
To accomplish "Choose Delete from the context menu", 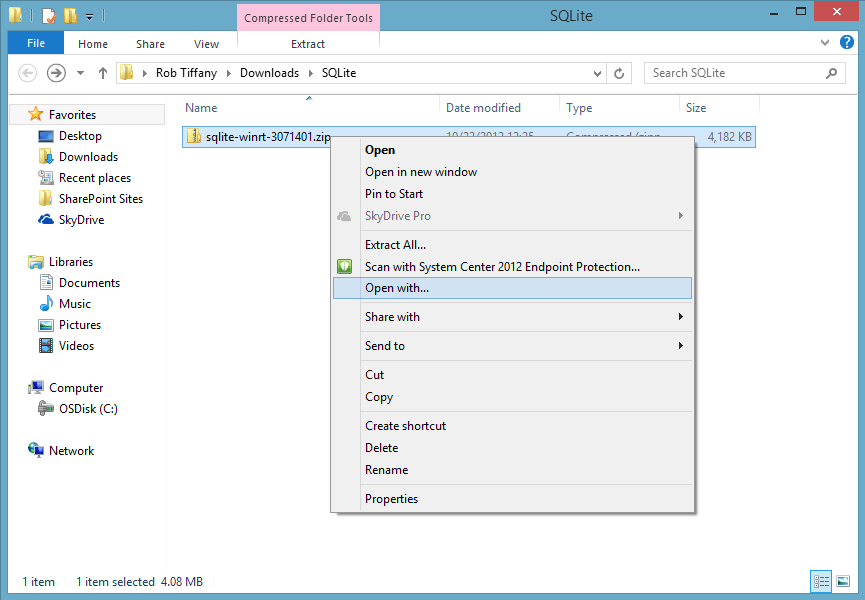I will click(512, 448).
